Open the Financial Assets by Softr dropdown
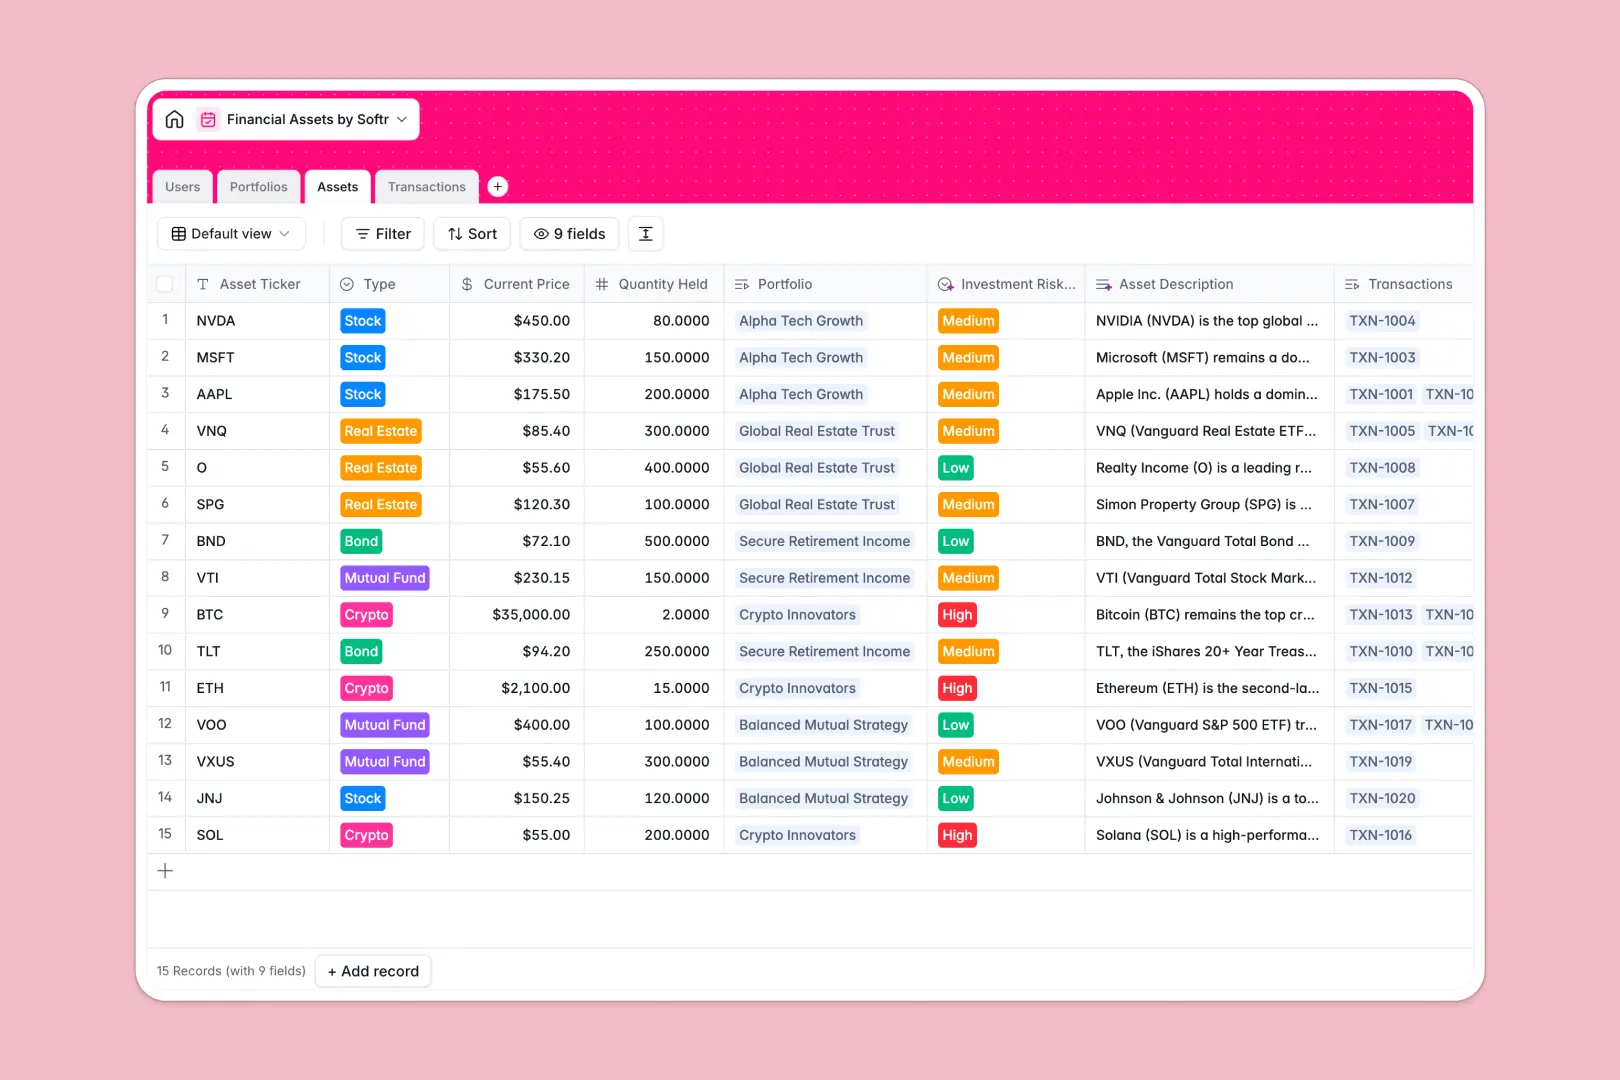The width and height of the screenshot is (1620, 1080). [x=403, y=119]
